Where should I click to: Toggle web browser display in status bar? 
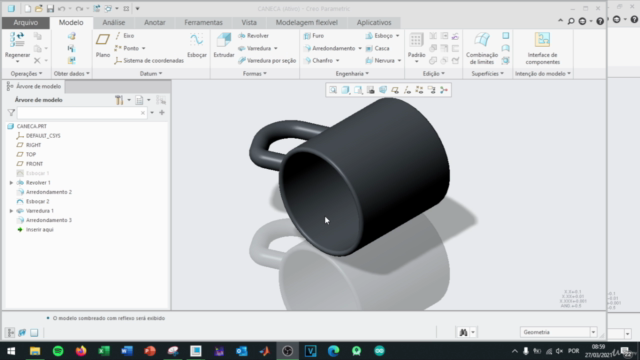(x=22, y=333)
